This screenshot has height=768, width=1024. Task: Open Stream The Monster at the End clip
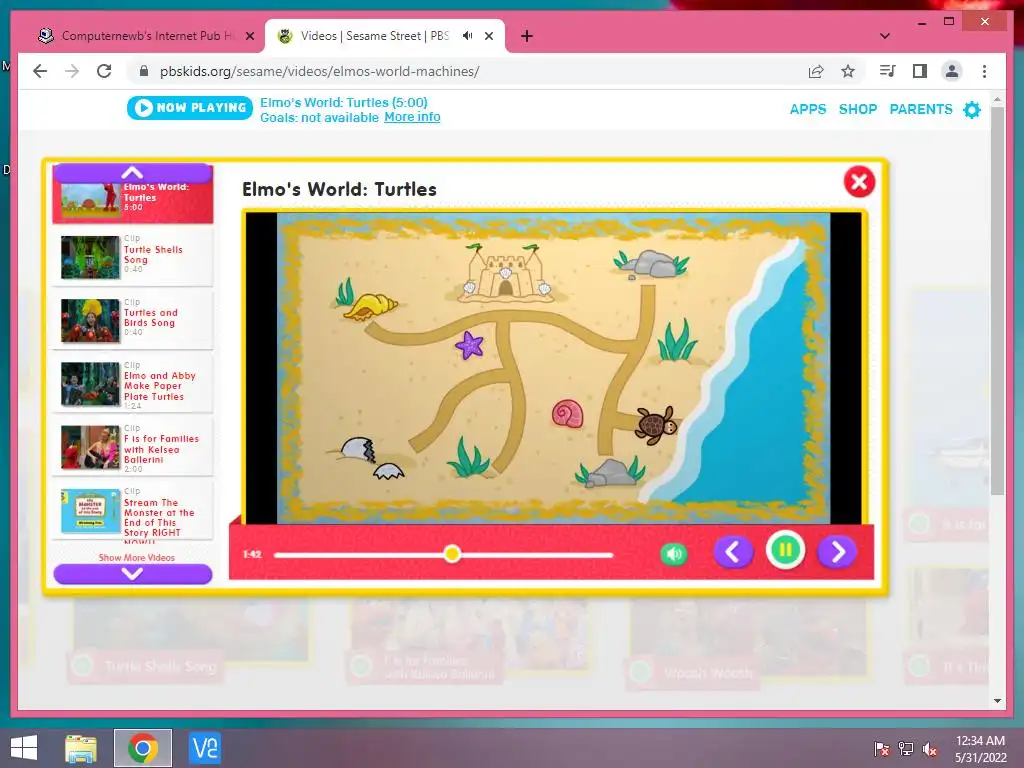tap(133, 511)
